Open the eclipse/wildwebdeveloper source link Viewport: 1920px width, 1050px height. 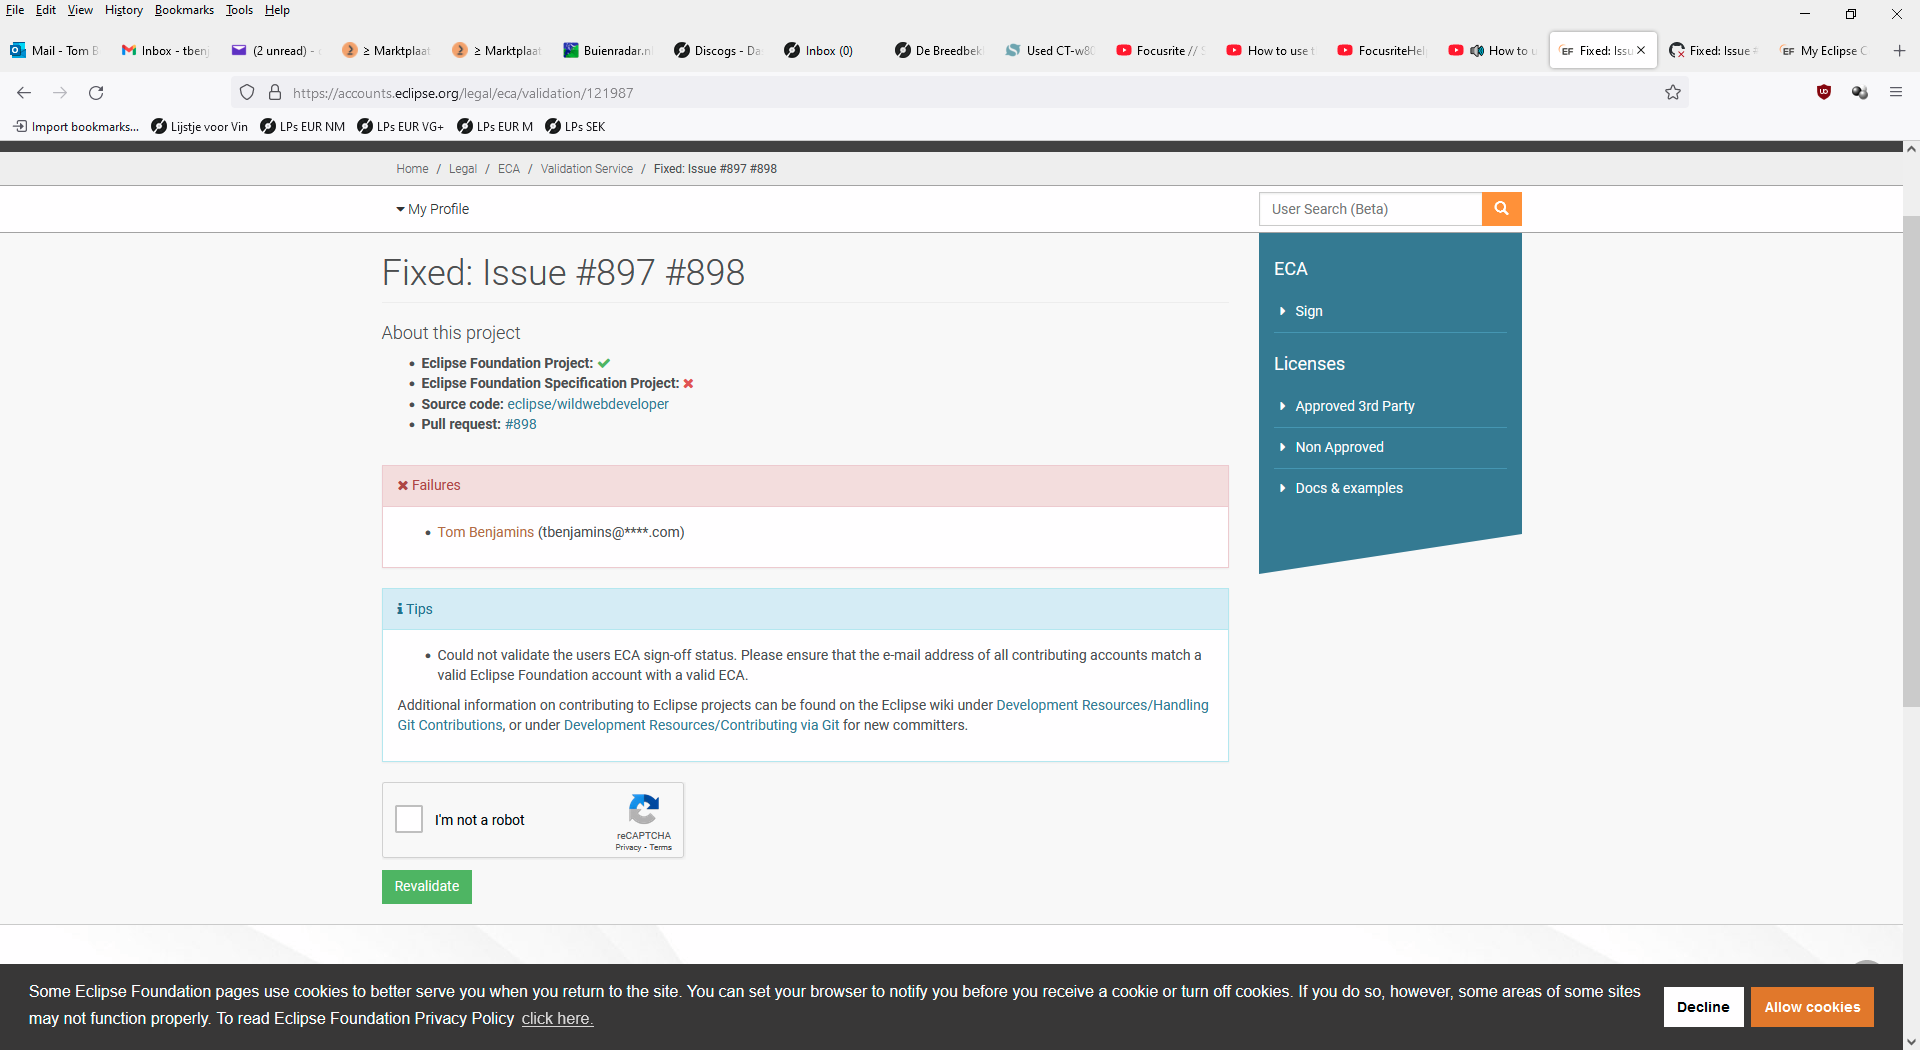tap(588, 404)
